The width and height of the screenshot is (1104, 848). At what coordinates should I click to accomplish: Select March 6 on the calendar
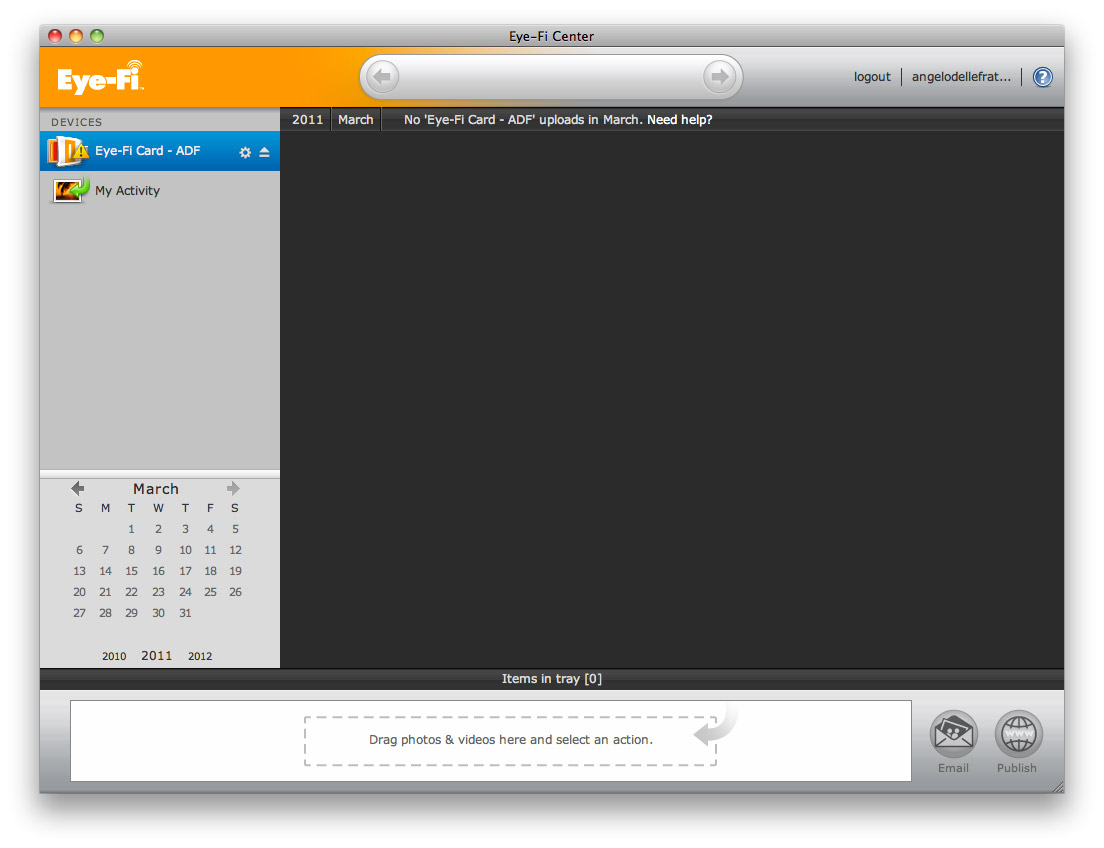pos(80,550)
